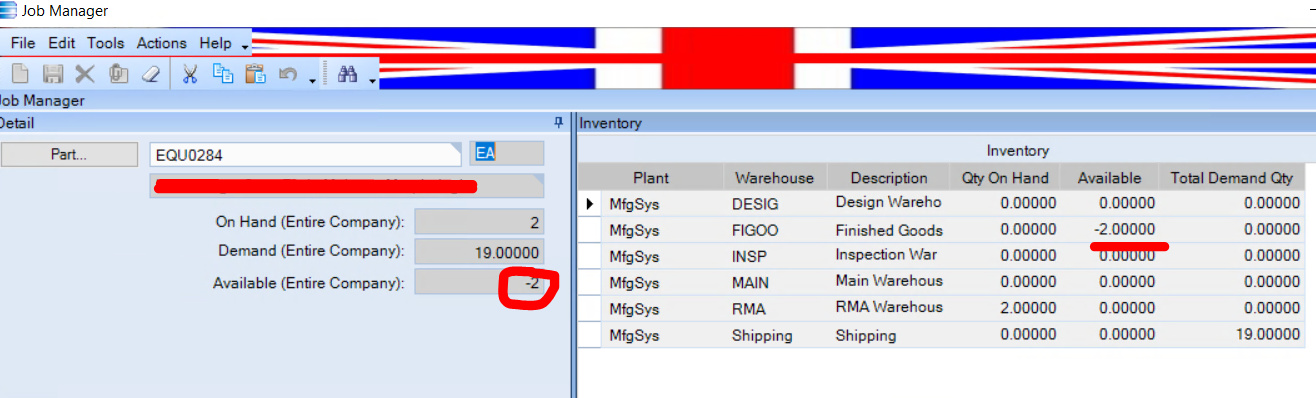Sort by the Total Demand Qty column header
The height and width of the screenshot is (398, 1316).
point(1232,178)
